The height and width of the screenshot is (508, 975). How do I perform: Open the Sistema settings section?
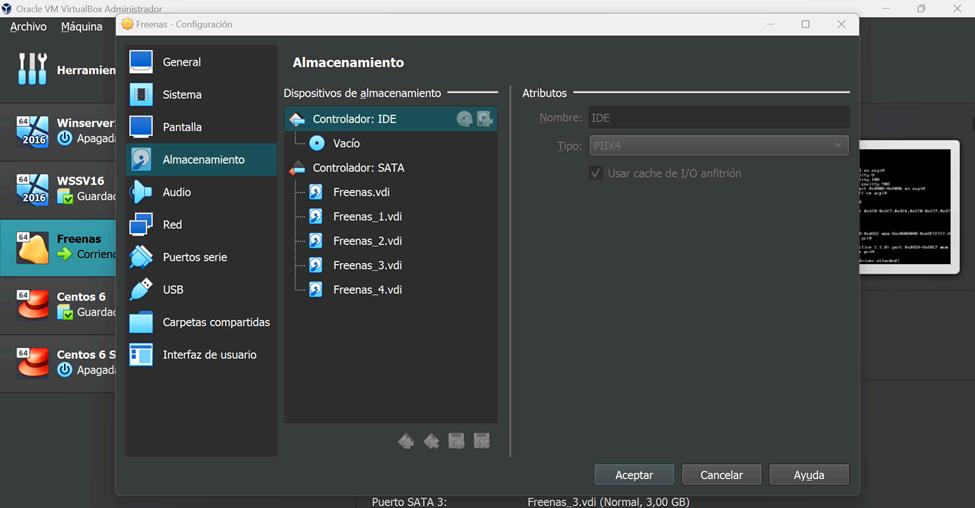tap(201, 95)
